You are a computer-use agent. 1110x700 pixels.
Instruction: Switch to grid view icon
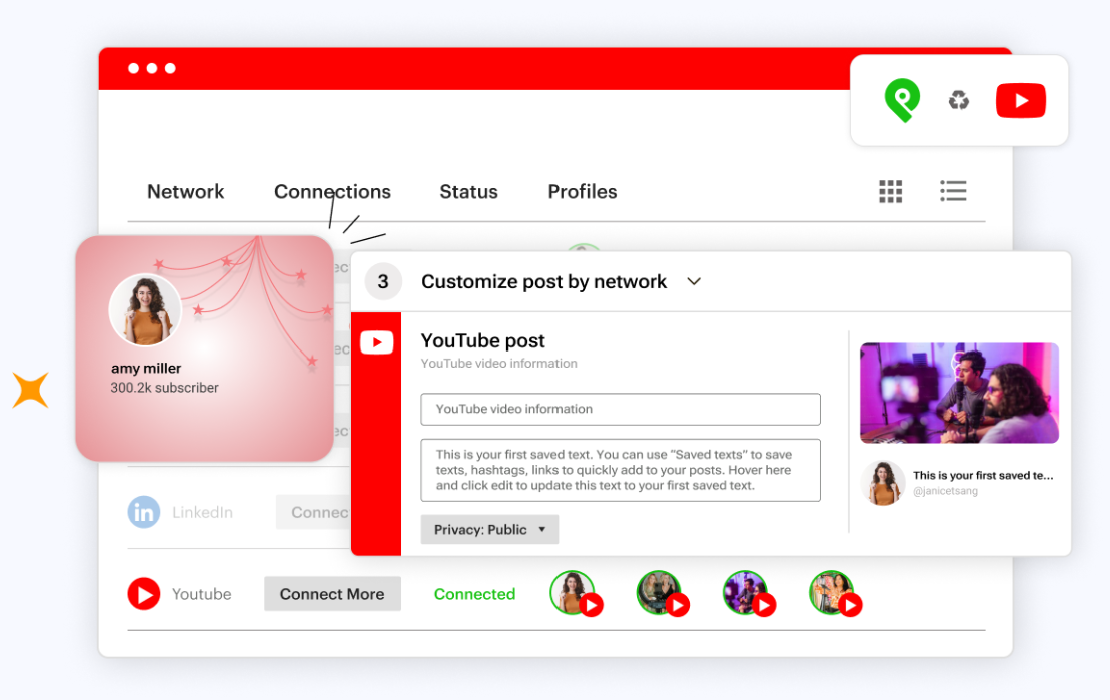point(891,191)
